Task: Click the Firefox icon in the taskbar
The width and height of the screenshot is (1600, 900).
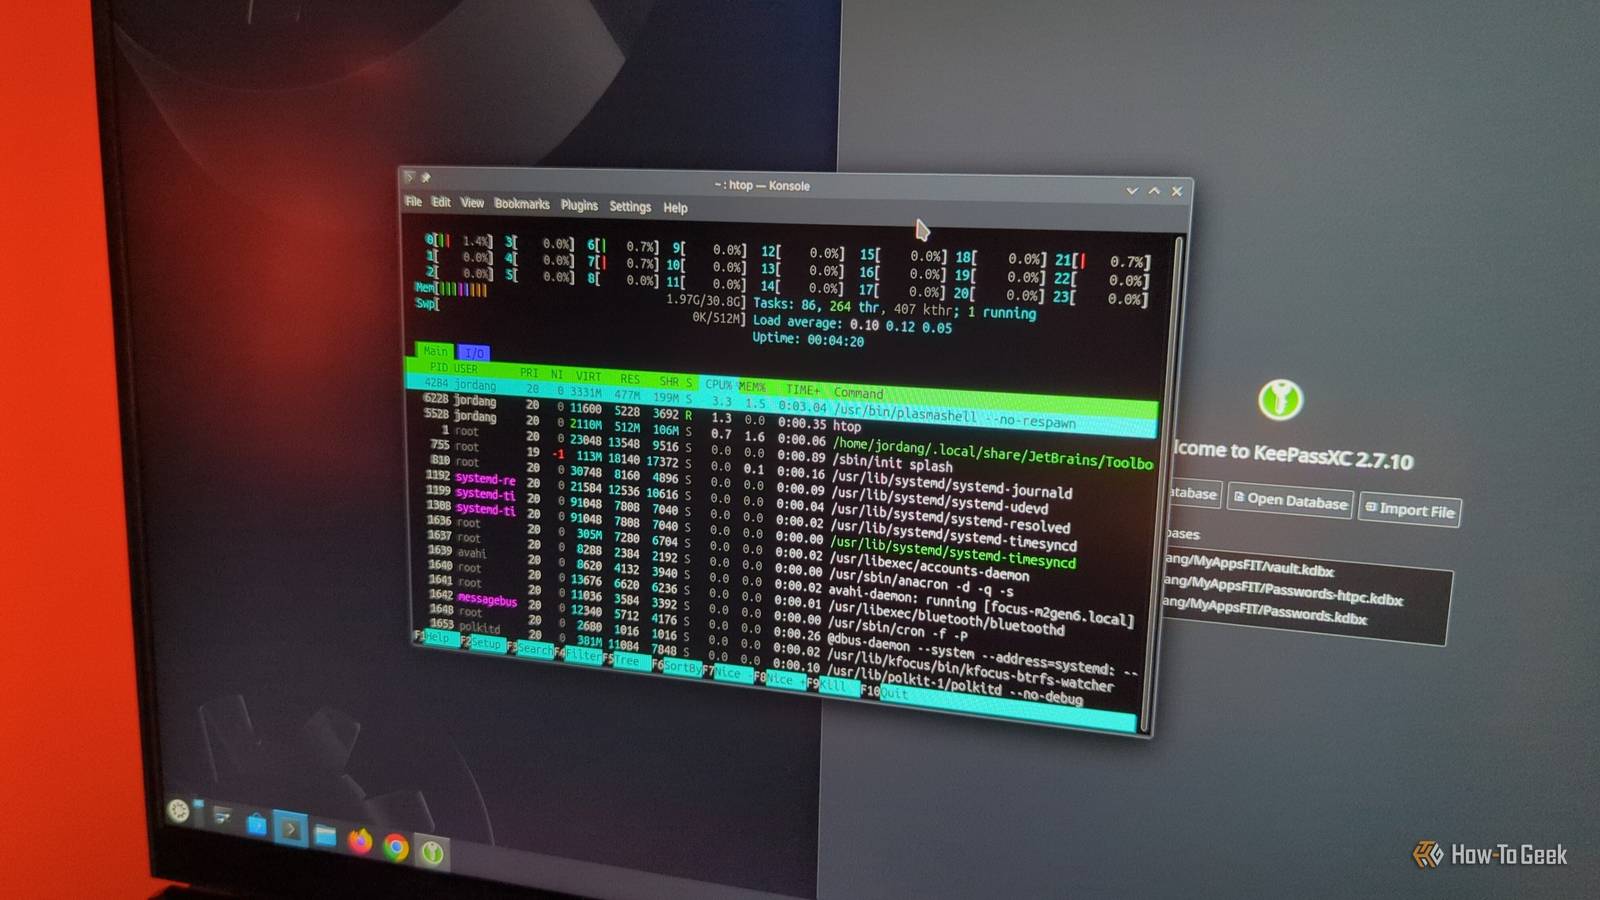Action: point(360,842)
